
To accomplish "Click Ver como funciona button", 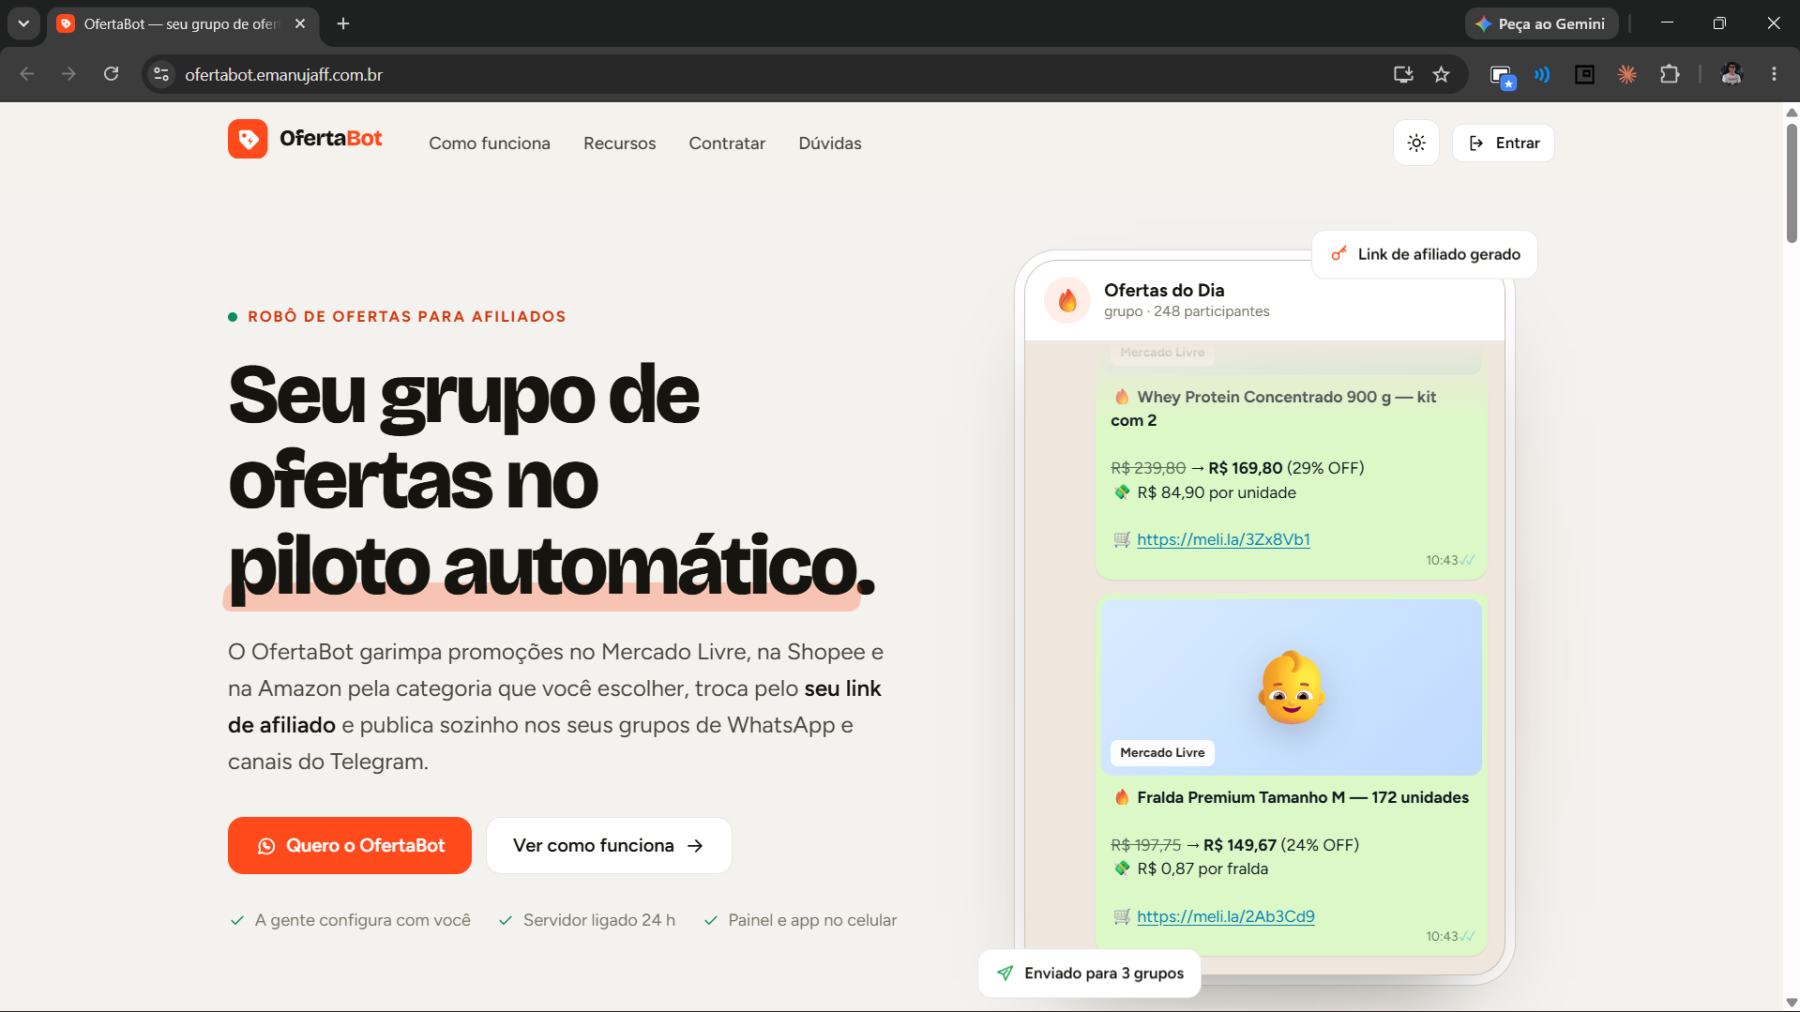I will 609,845.
